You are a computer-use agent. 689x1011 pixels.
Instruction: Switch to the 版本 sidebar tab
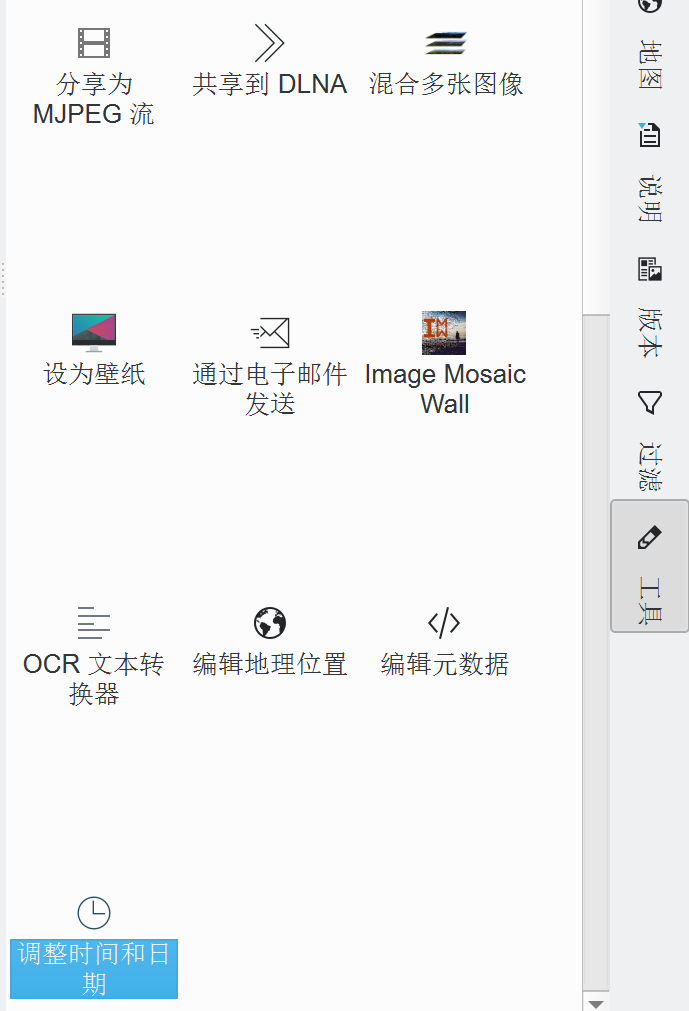click(x=649, y=312)
